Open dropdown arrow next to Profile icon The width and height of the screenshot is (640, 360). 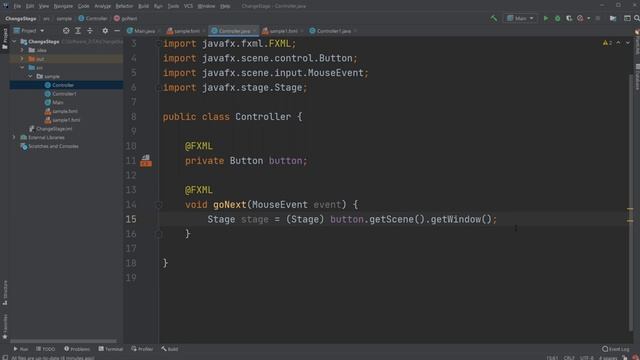coord(588,18)
